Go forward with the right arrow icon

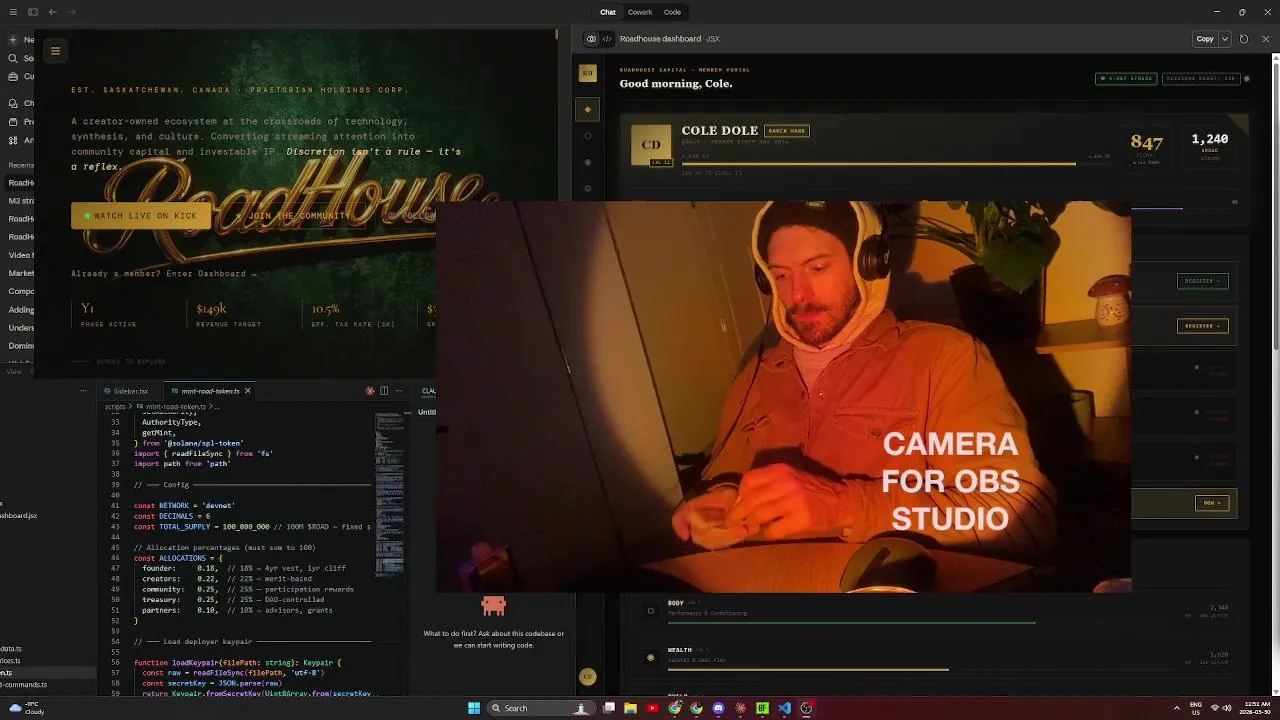coord(73,12)
